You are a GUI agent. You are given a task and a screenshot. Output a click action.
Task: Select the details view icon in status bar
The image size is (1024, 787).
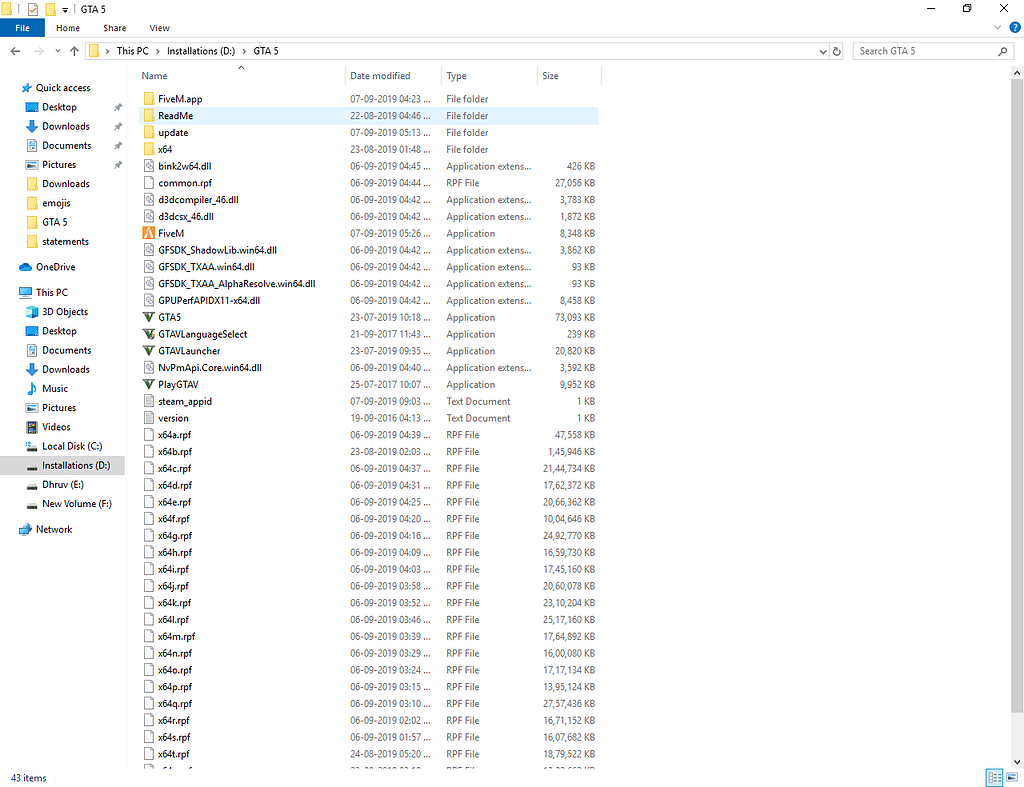pos(994,778)
